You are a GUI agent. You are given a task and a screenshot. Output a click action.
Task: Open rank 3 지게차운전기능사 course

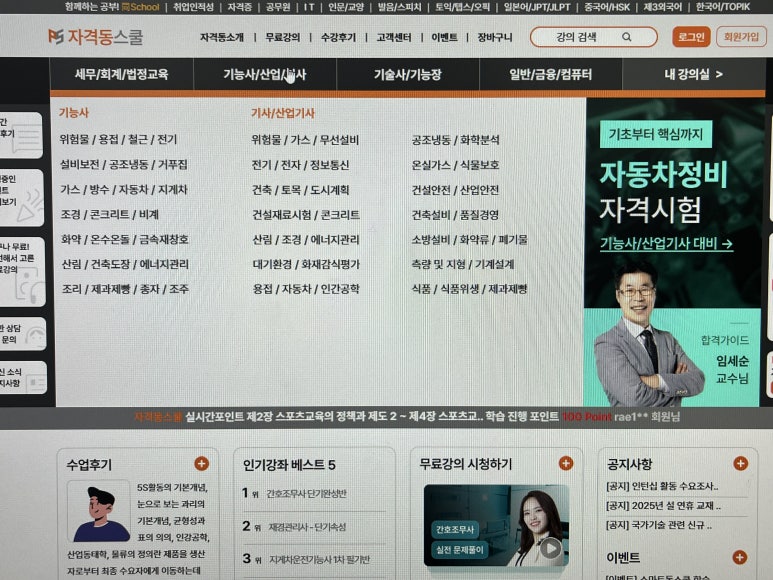pyautogui.click(x=319, y=560)
